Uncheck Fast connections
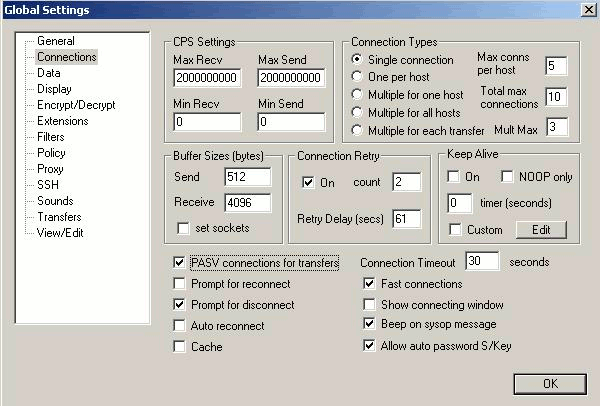The width and height of the screenshot is (600, 406). (370, 284)
